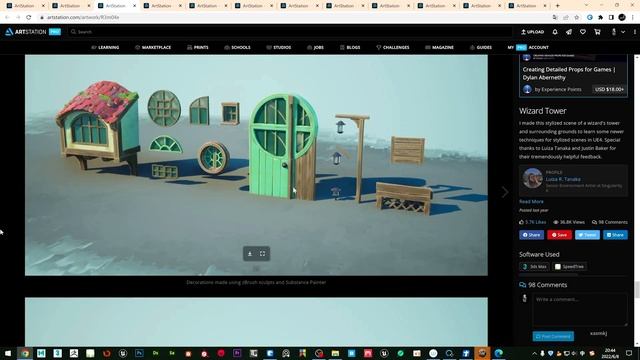This screenshot has width=640, height=360.
Task: Click the 3ds Max software tag
Action: pyautogui.click(x=534, y=267)
